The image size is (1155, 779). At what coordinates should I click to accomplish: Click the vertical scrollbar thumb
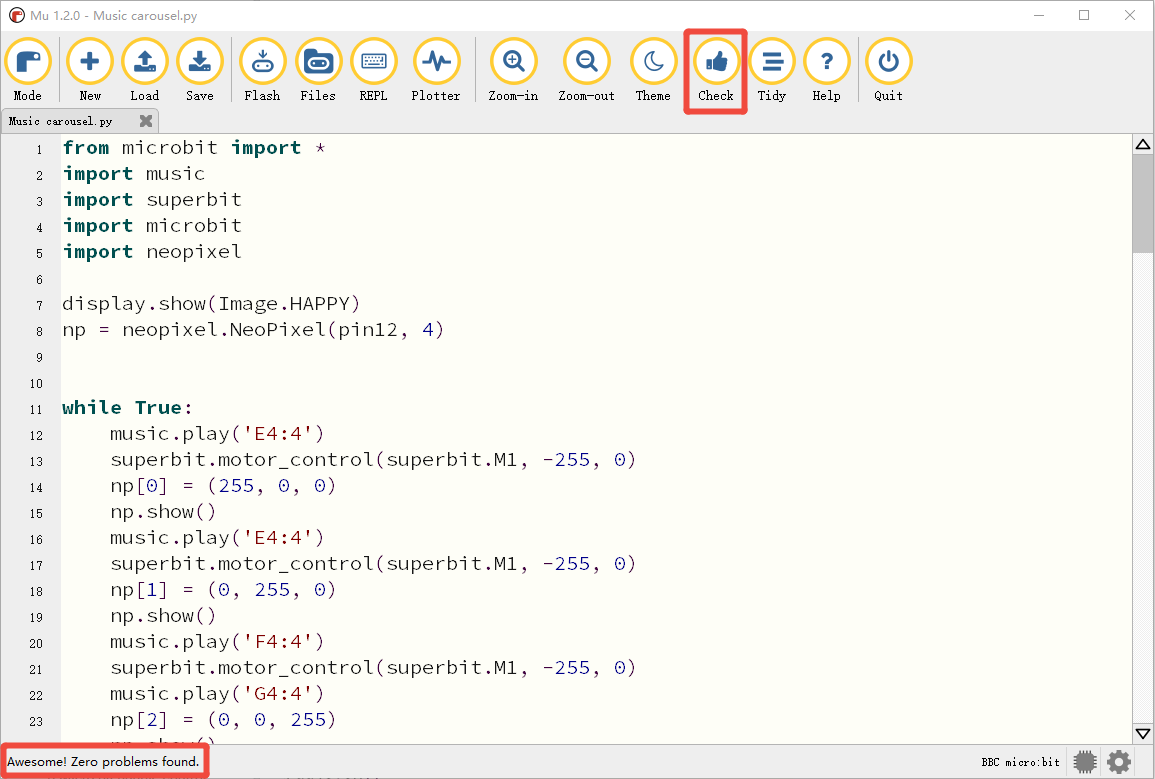pos(1143,203)
